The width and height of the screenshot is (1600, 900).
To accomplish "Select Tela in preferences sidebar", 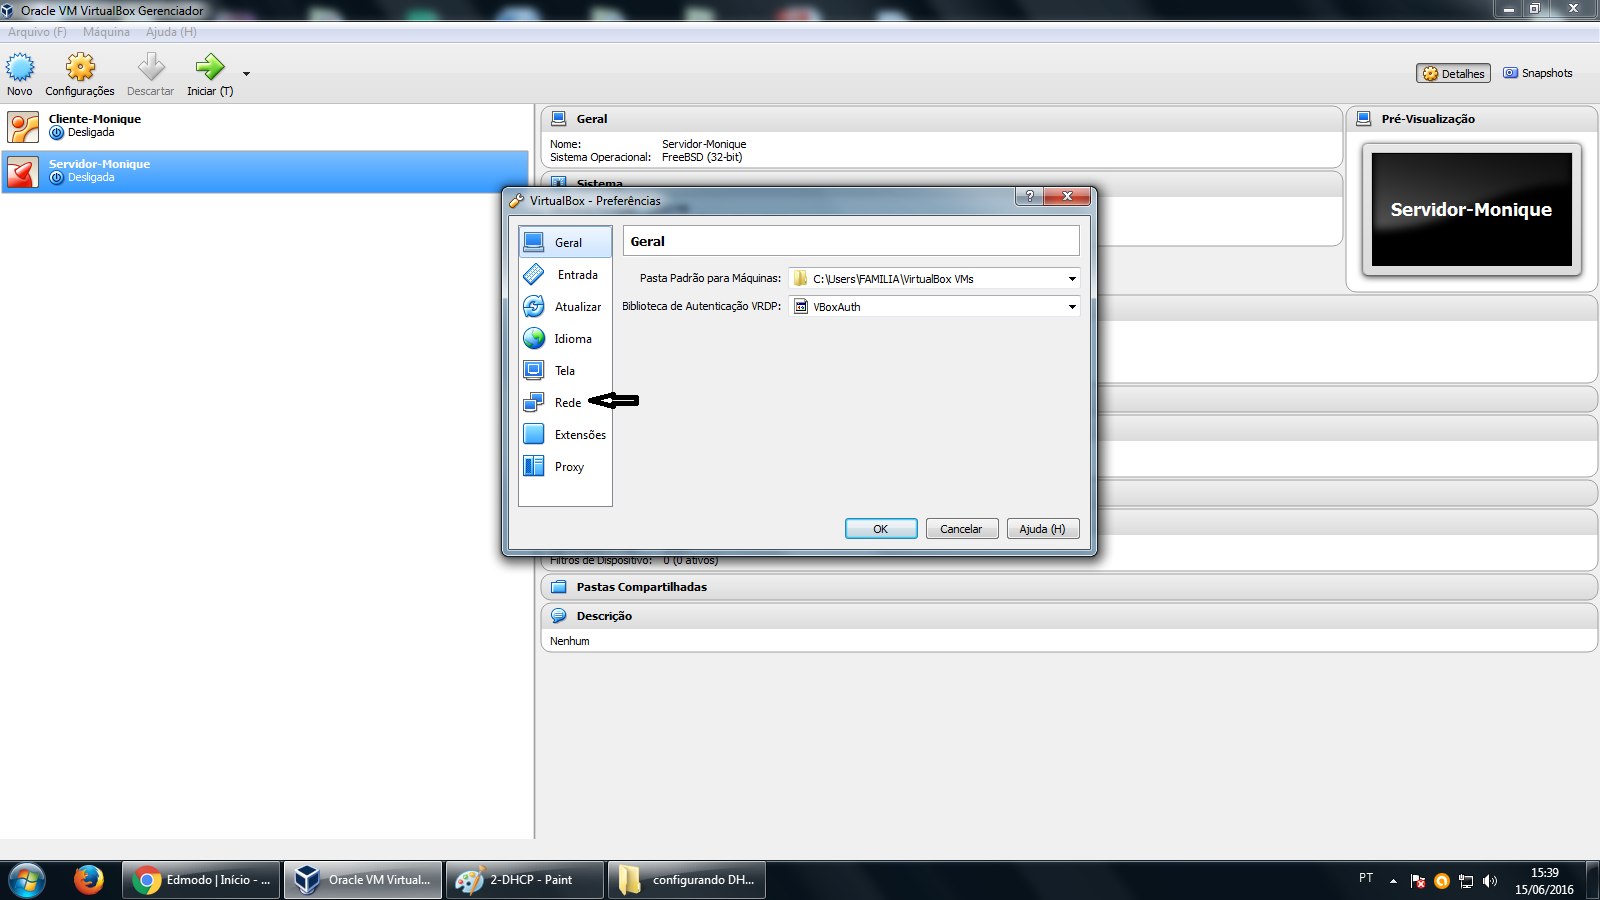I will click(x=565, y=370).
